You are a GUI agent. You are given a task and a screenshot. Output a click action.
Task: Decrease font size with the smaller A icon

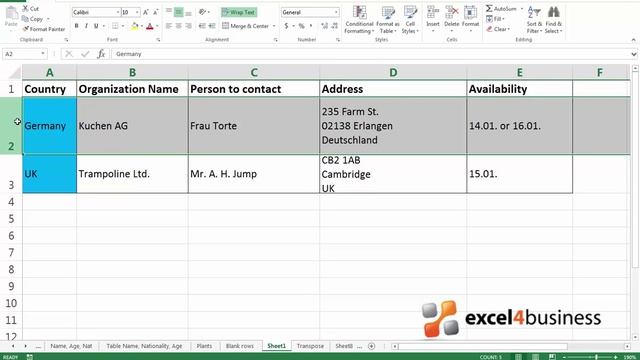point(155,12)
